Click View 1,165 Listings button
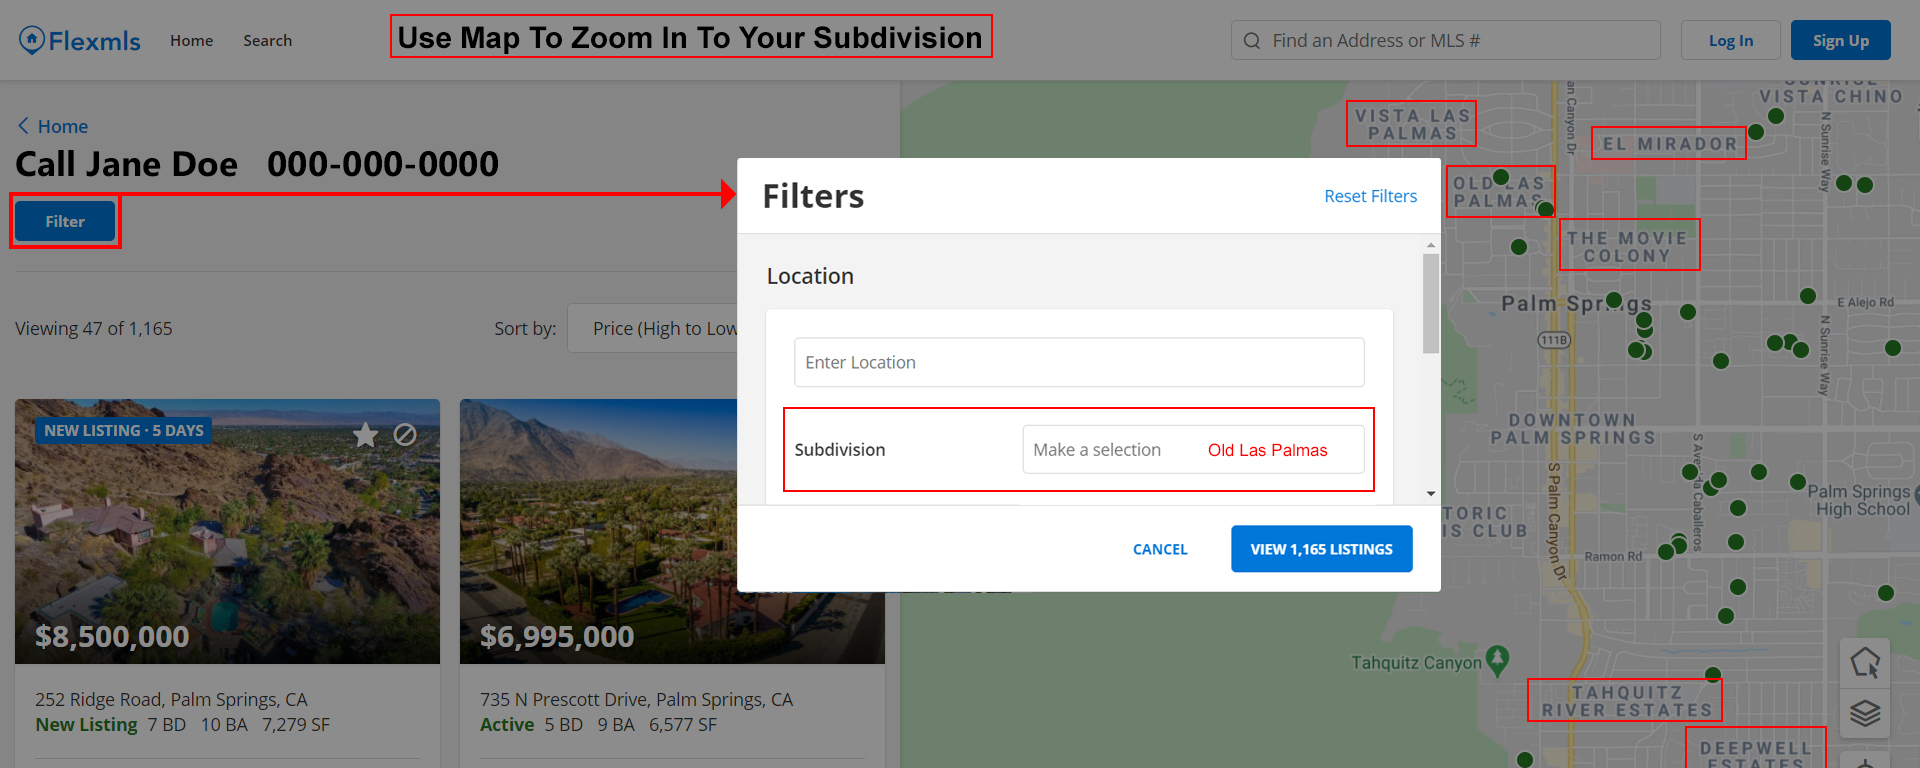Image resolution: width=1920 pixels, height=768 pixels. (x=1321, y=549)
